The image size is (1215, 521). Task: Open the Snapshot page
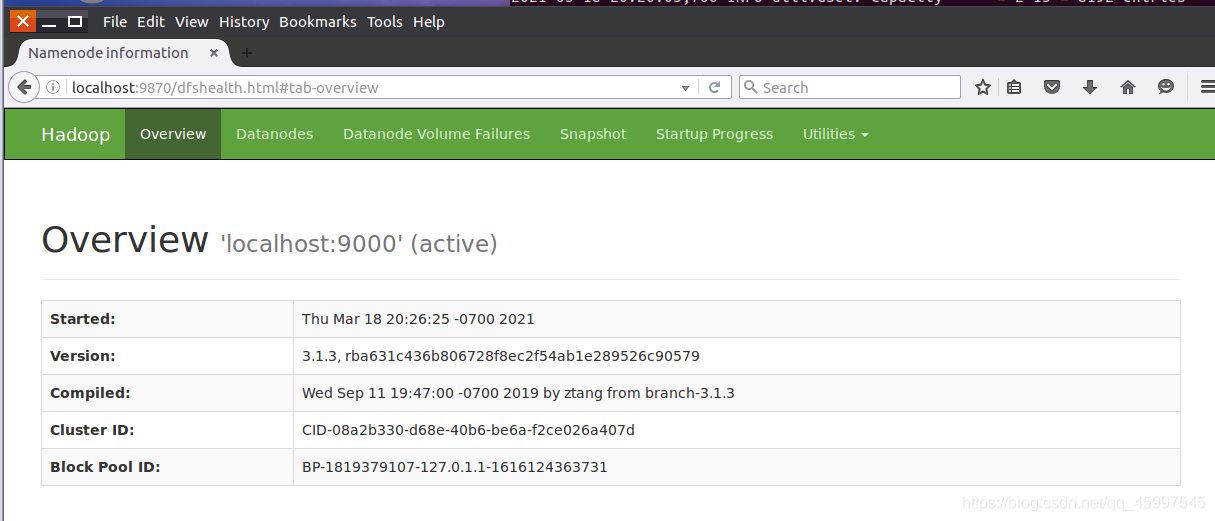click(x=593, y=134)
